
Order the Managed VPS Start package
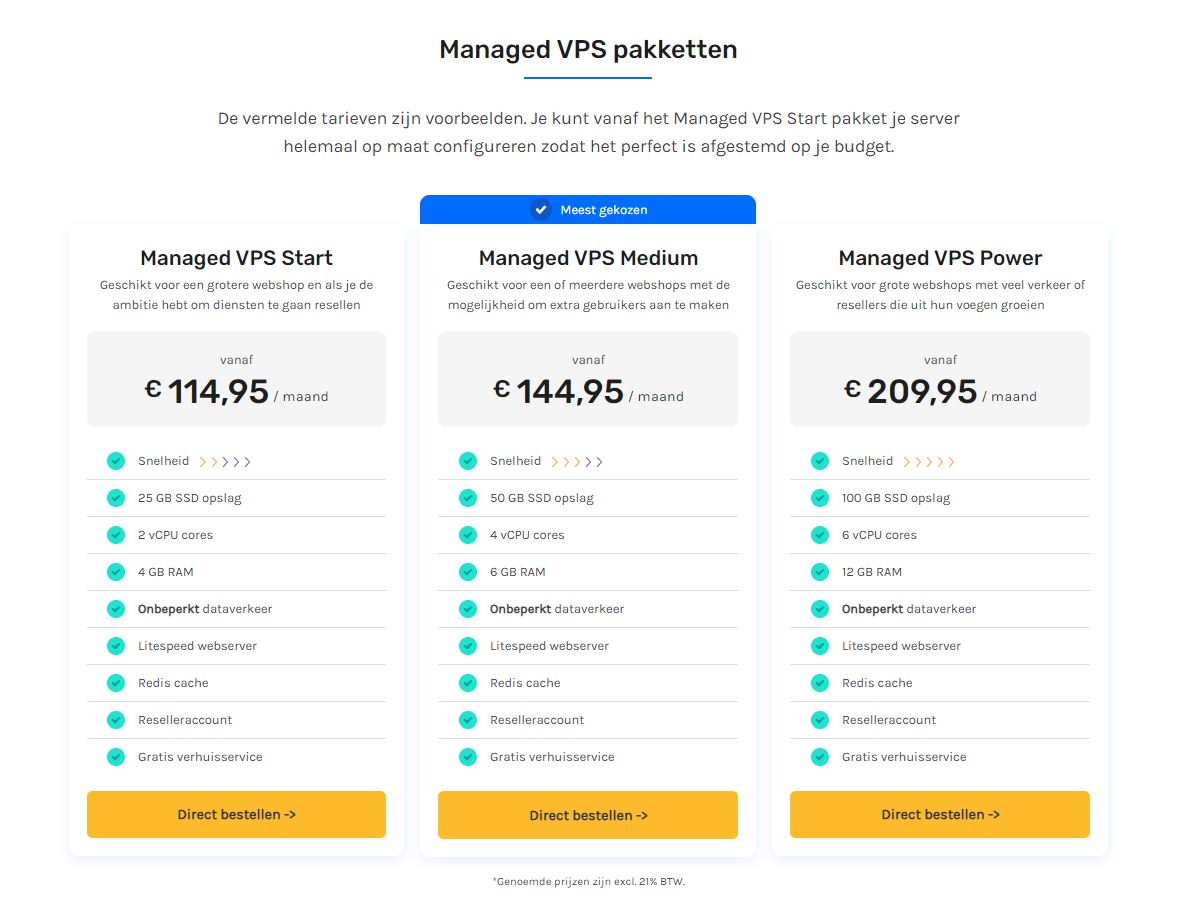point(236,814)
